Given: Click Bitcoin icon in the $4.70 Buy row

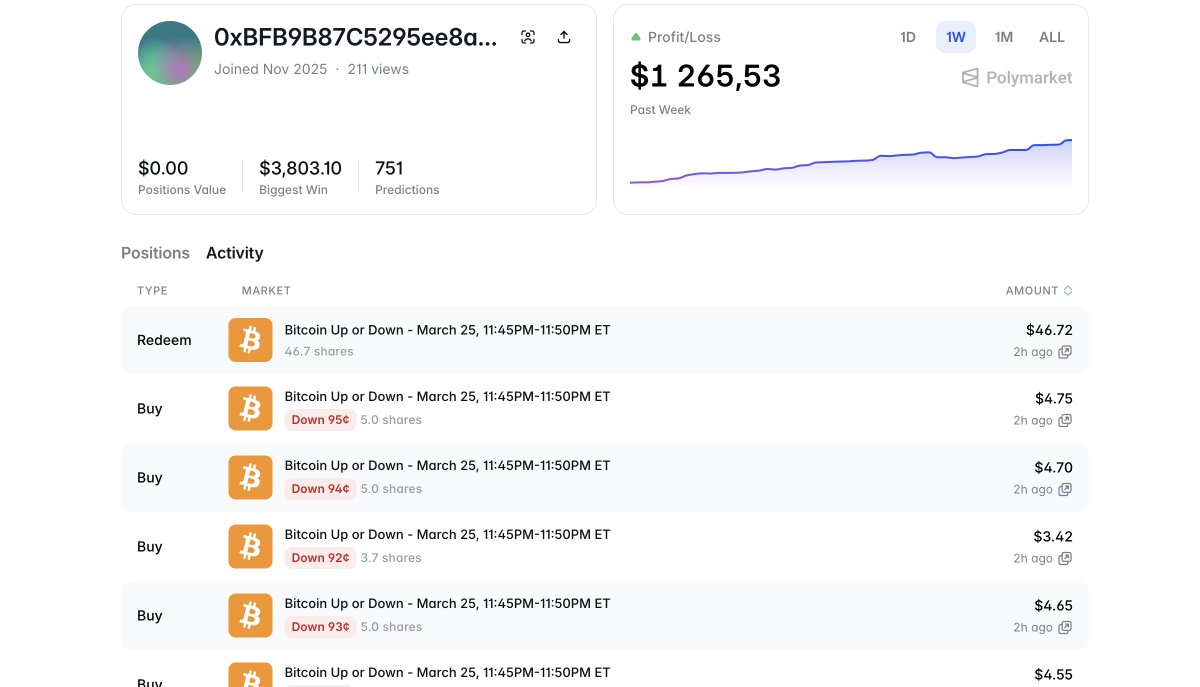Looking at the screenshot, I should point(250,478).
